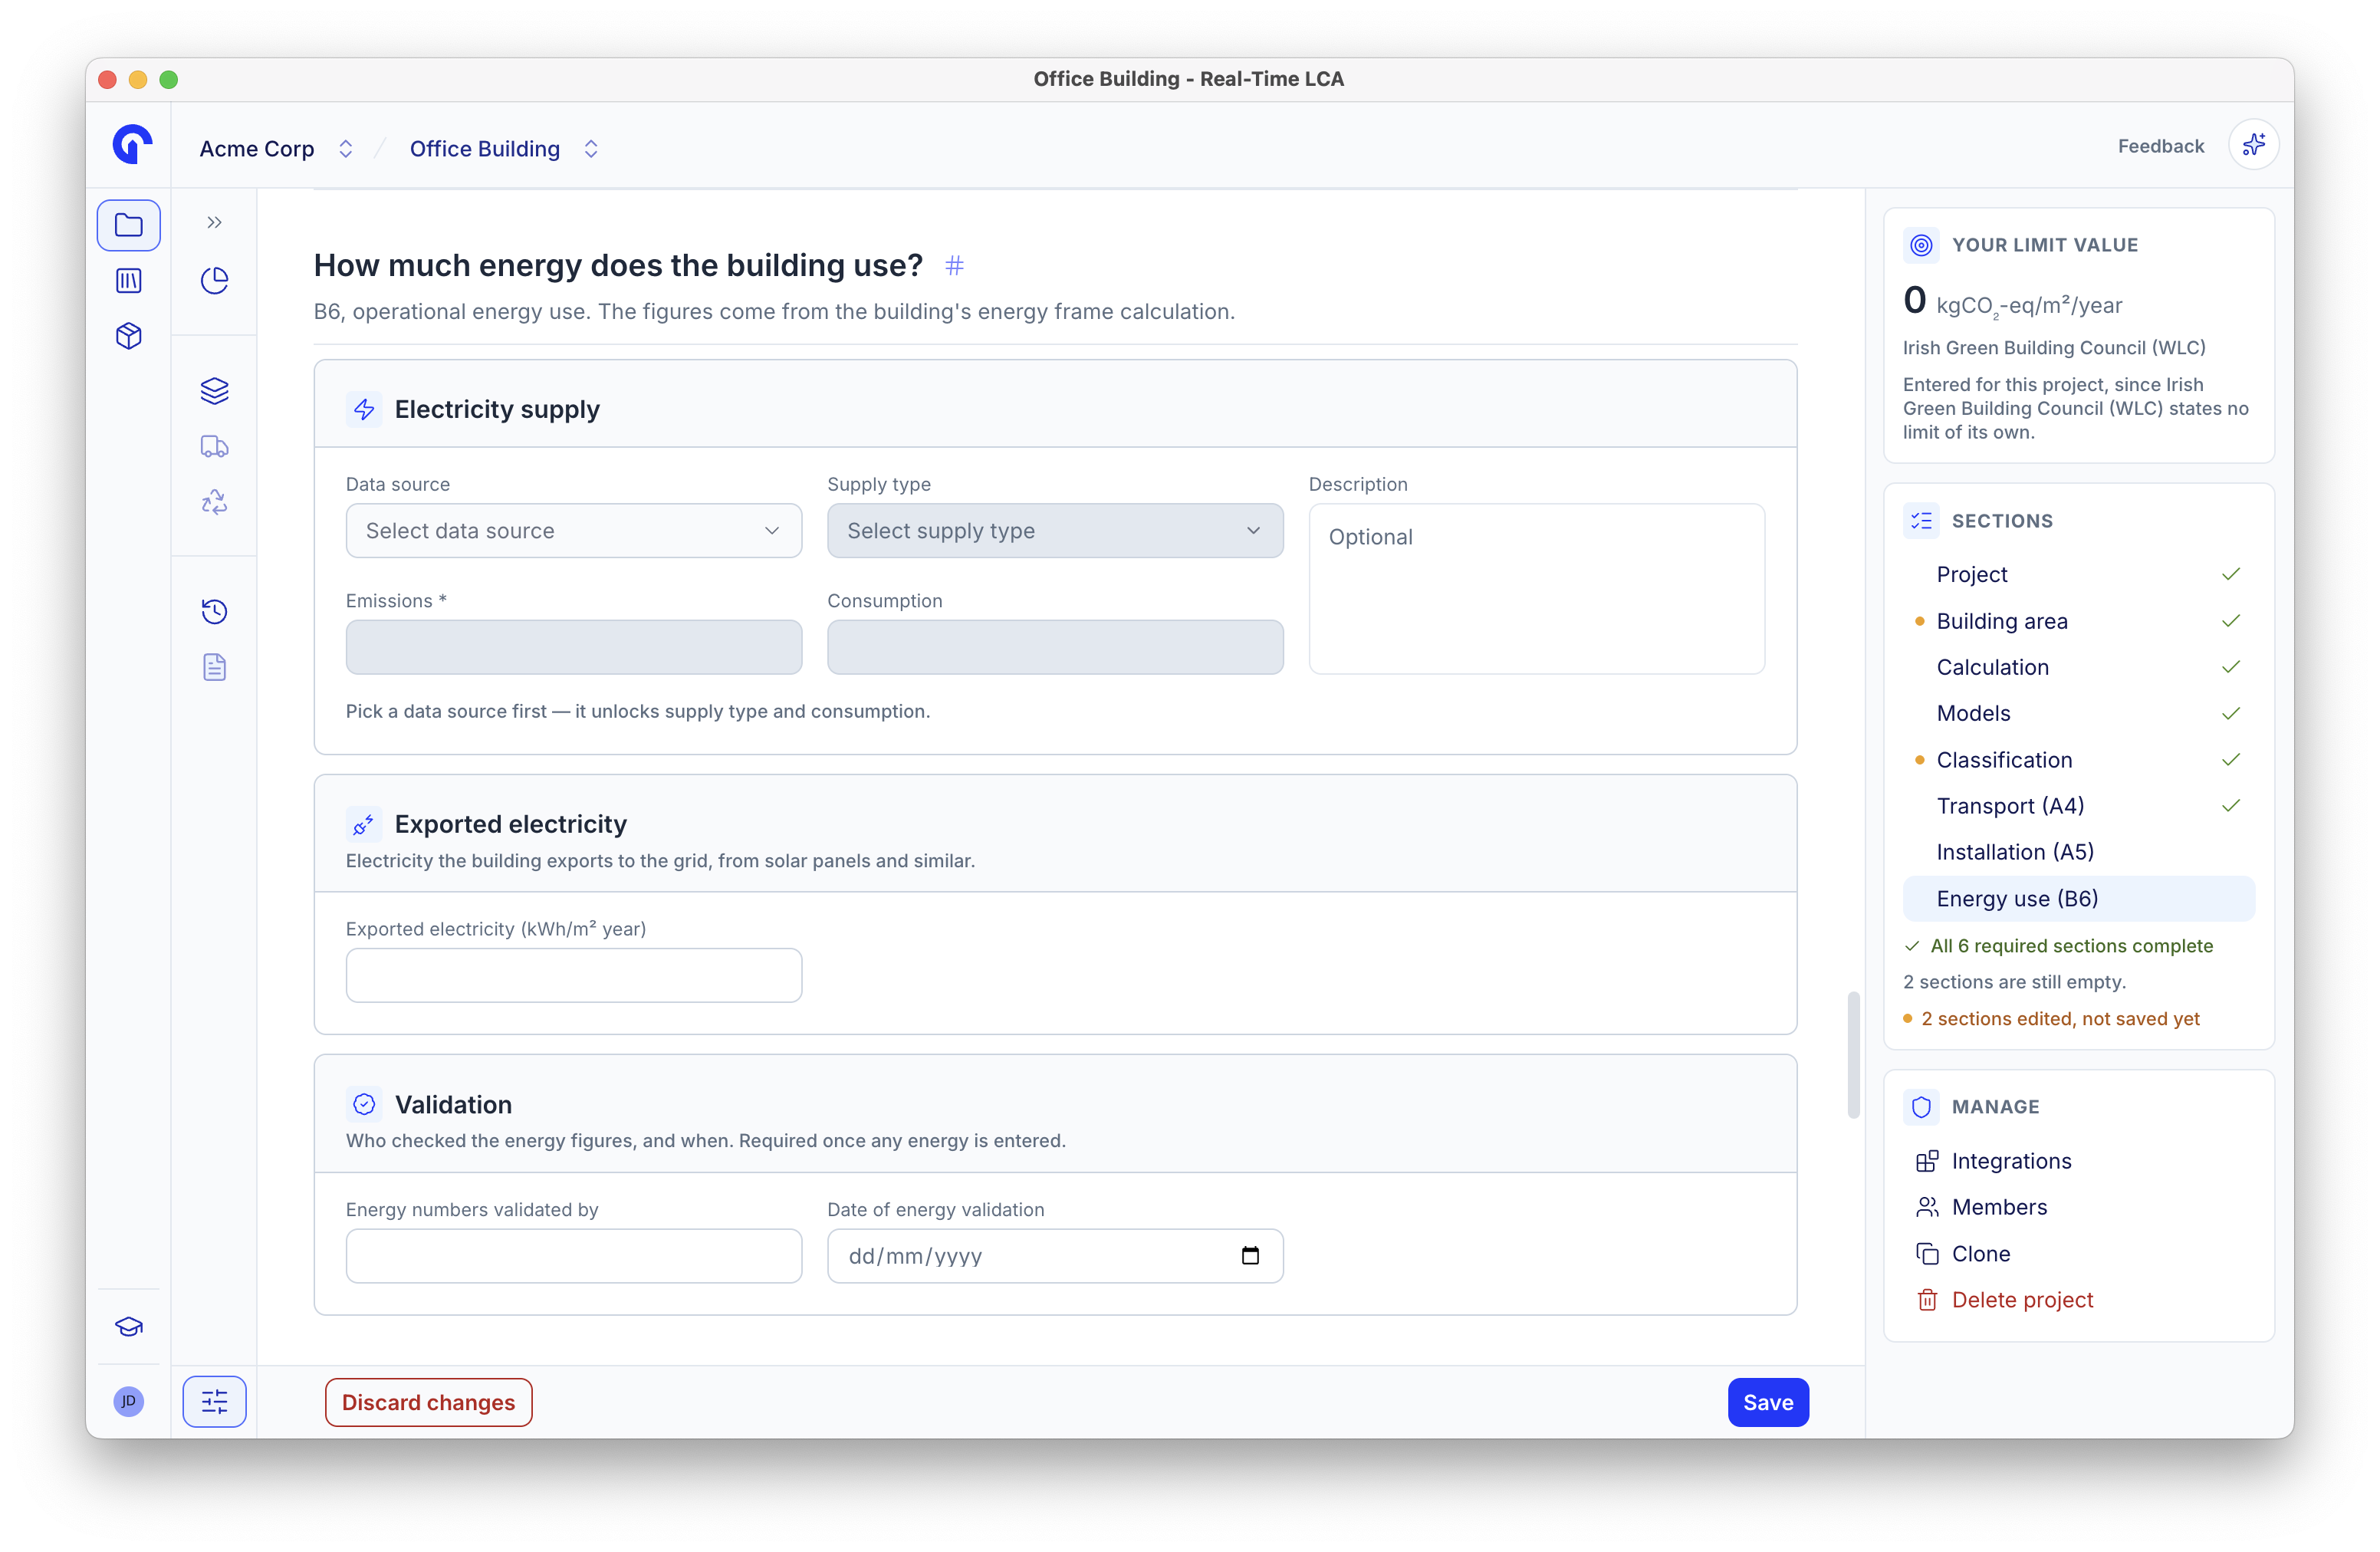Open the sliders settings icon at bottom
The height and width of the screenshot is (1552, 2380).
click(214, 1402)
